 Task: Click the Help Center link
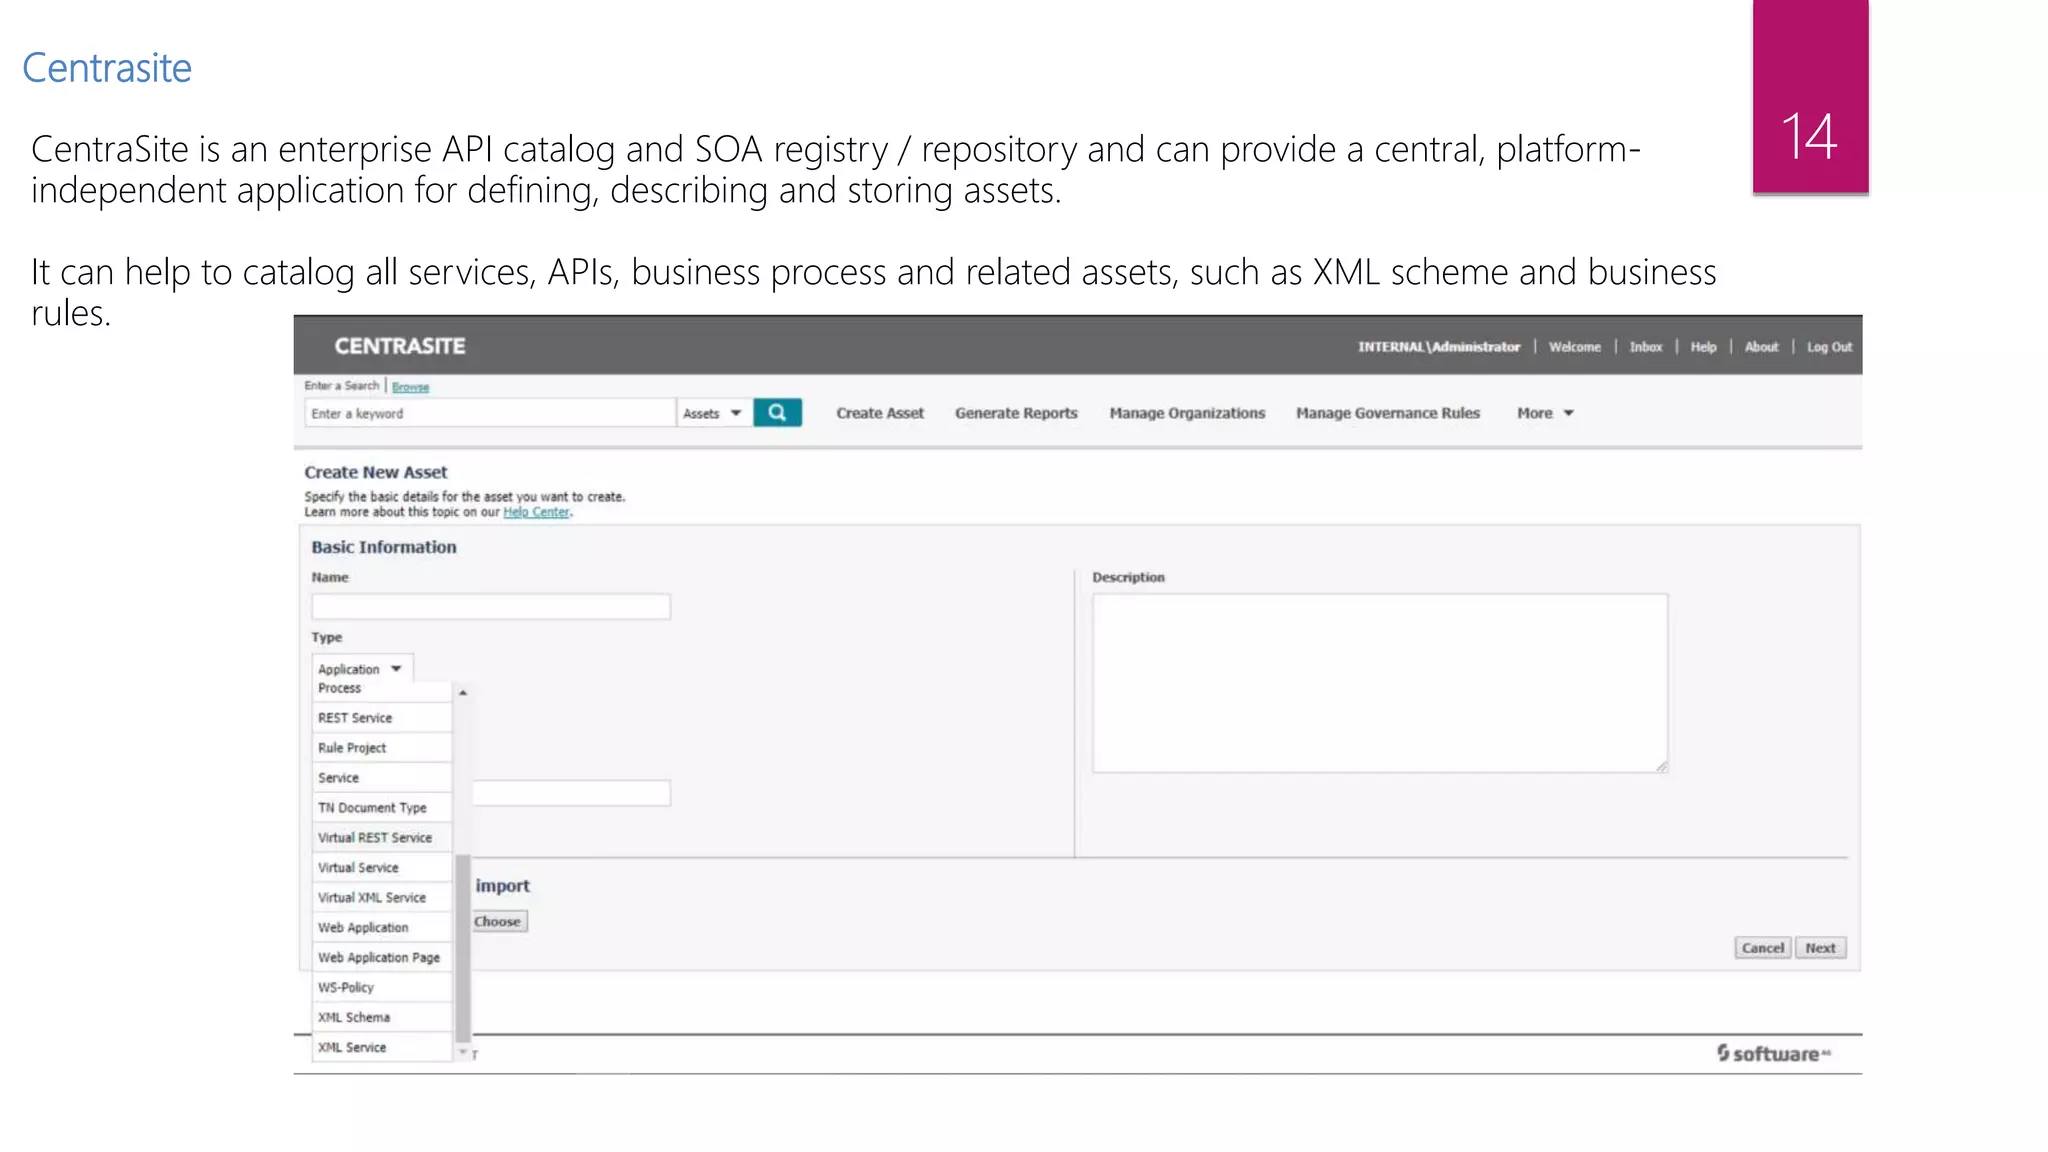coord(536,512)
